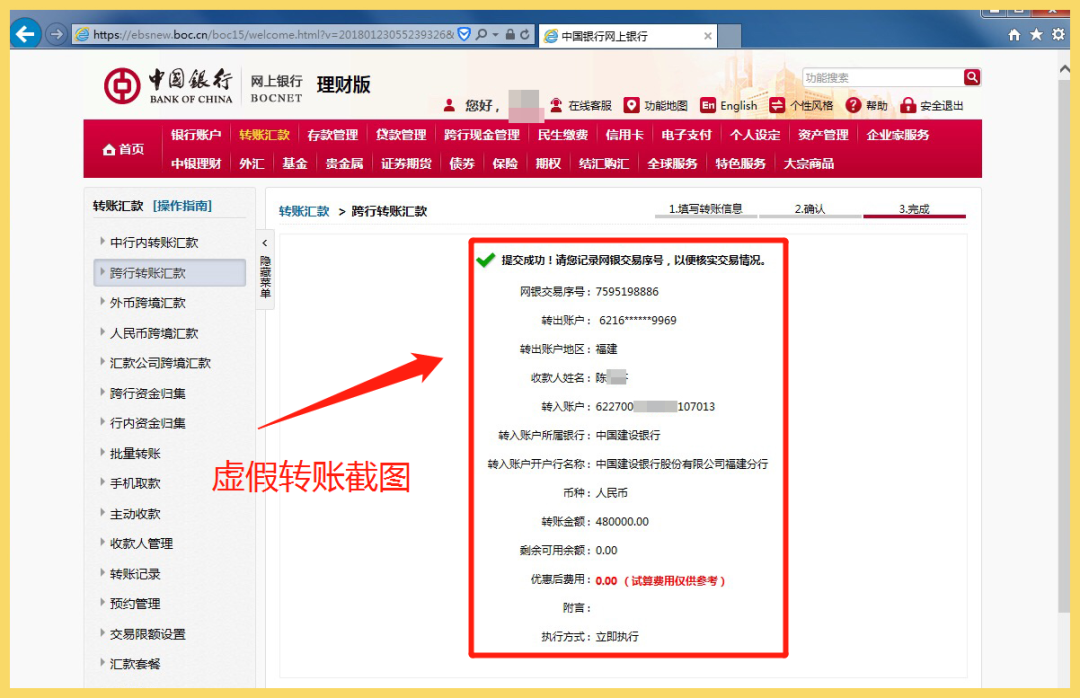
Task: Click the red search button beside 功能搜索
Action: coord(972,77)
